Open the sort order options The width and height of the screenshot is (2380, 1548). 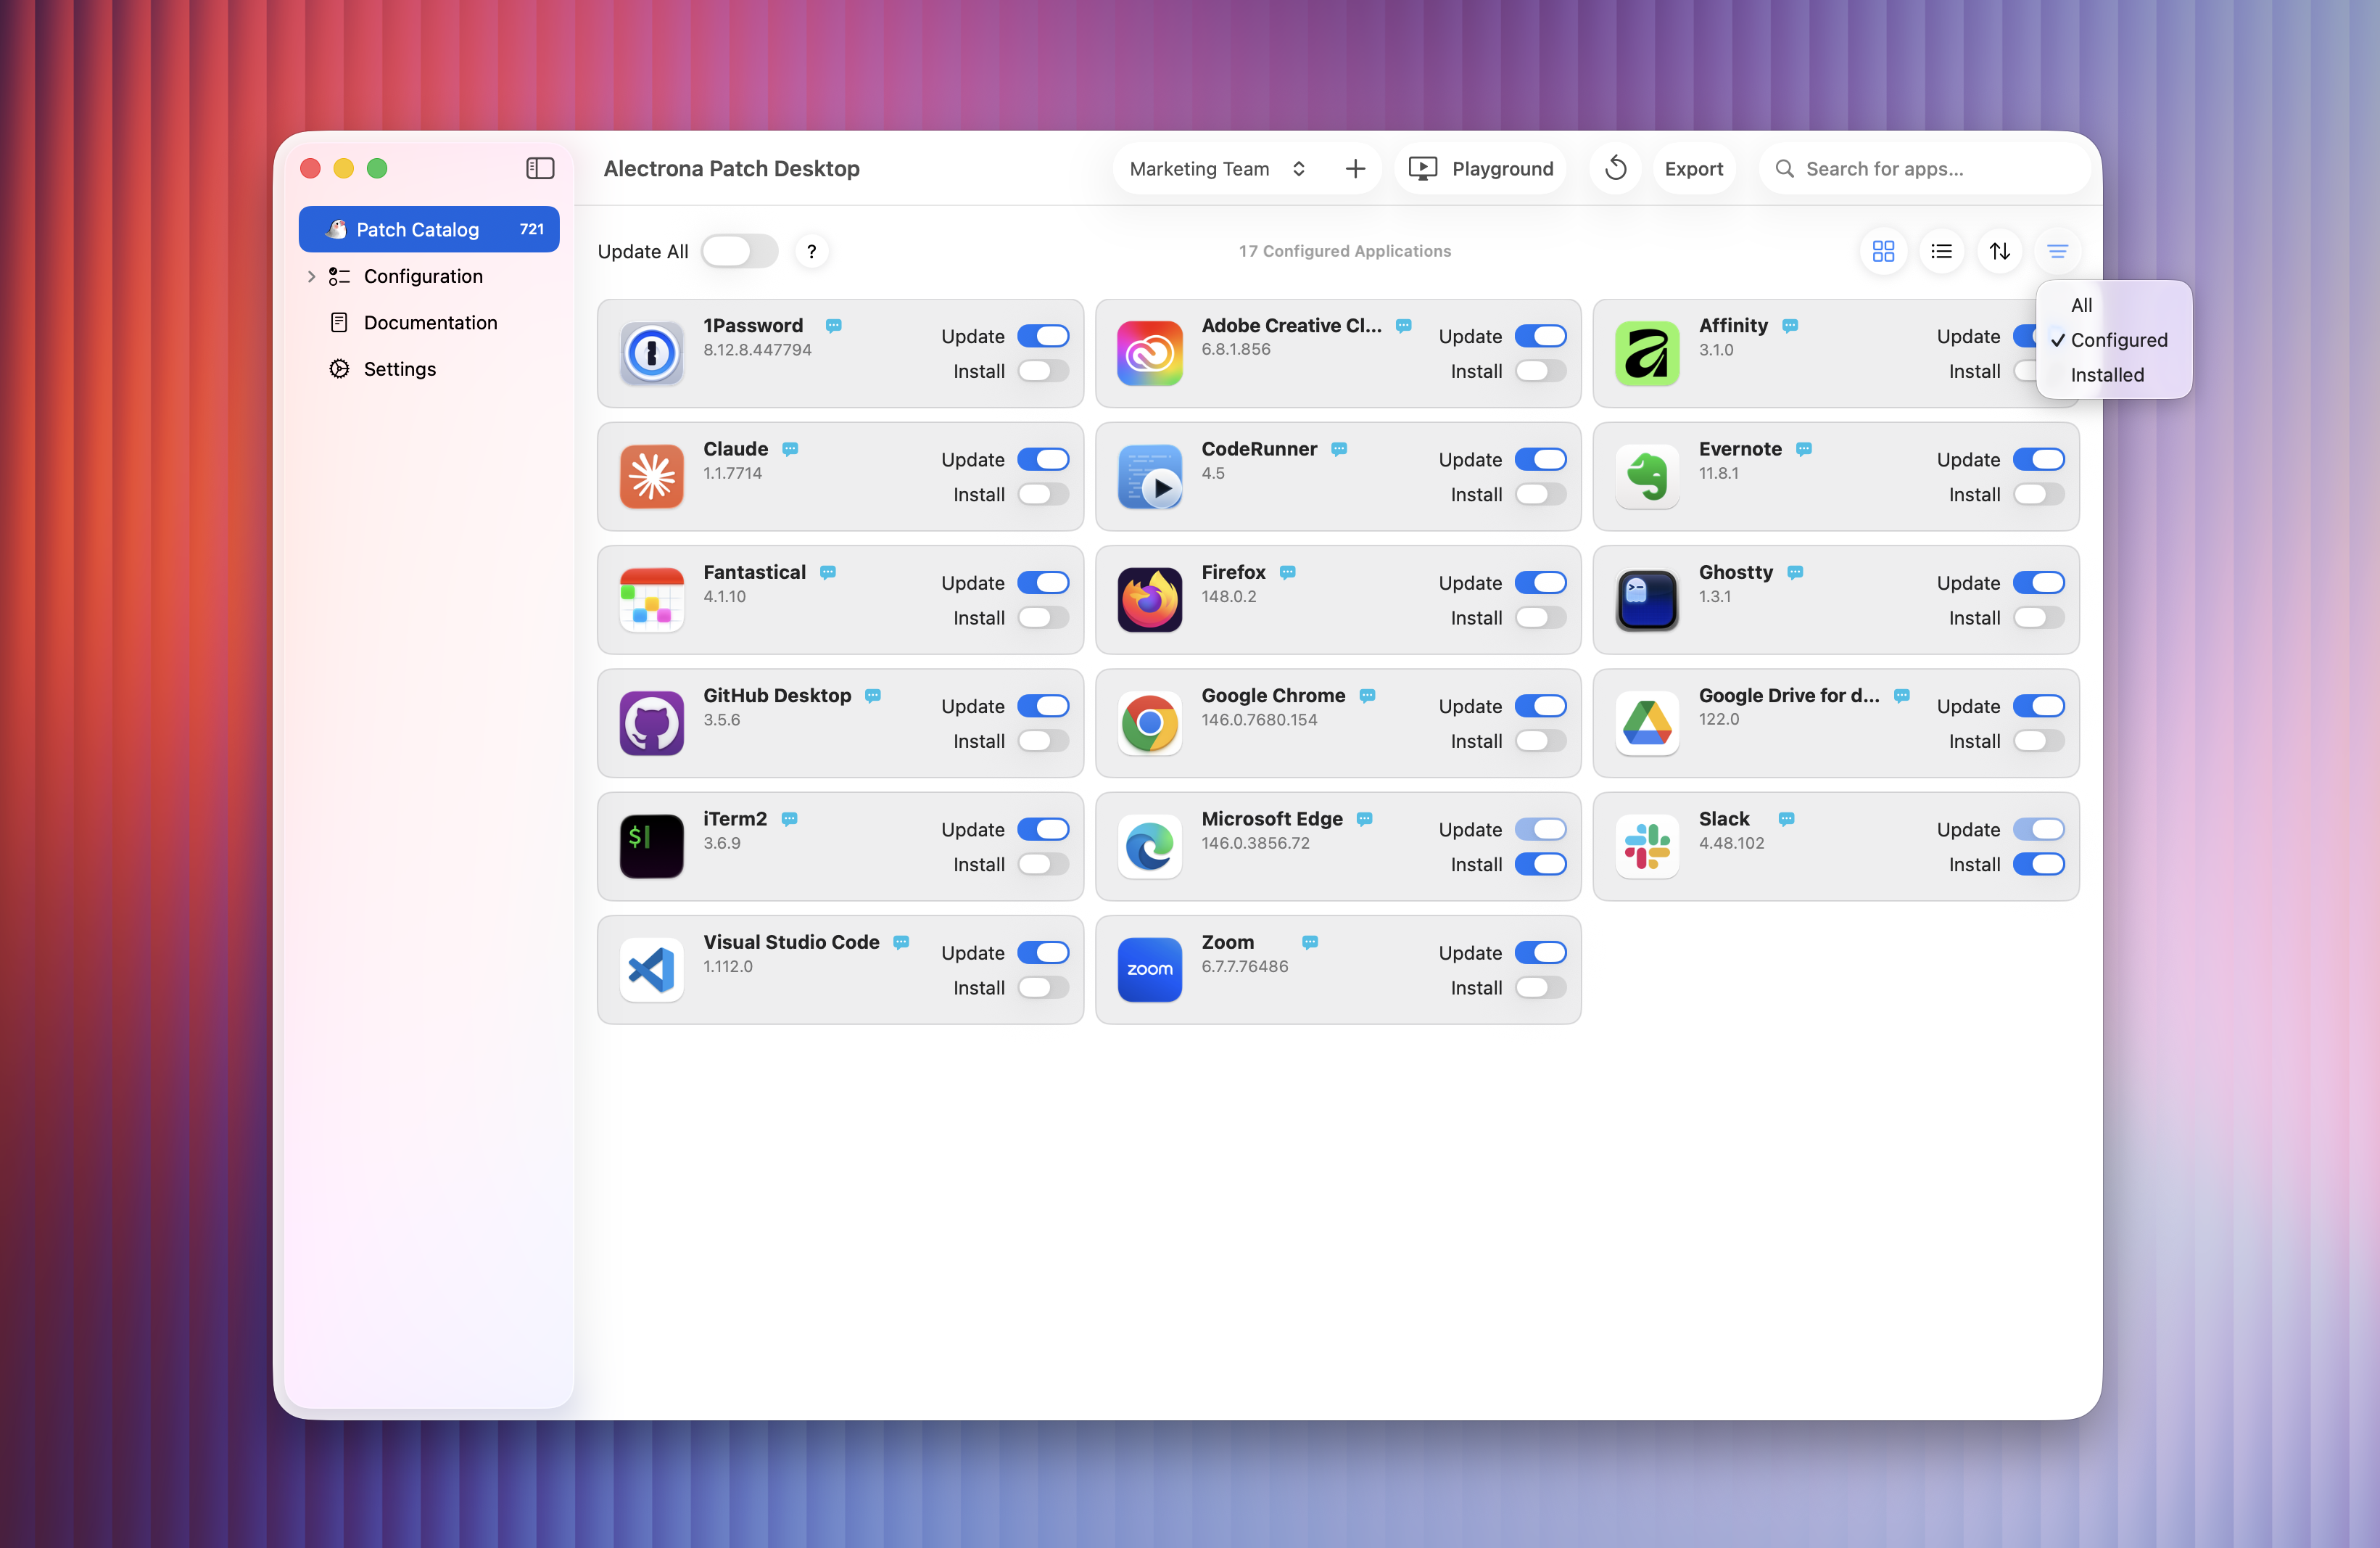[1999, 251]
